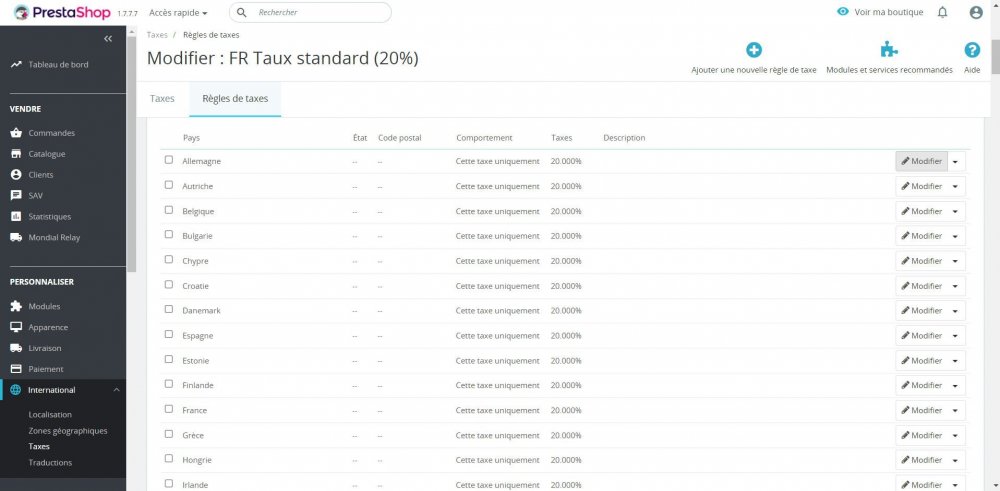Viewport: 1000px width, 491px height.
Task: Open Zones géographiques submenu item
Action: (x=68, y=430)
